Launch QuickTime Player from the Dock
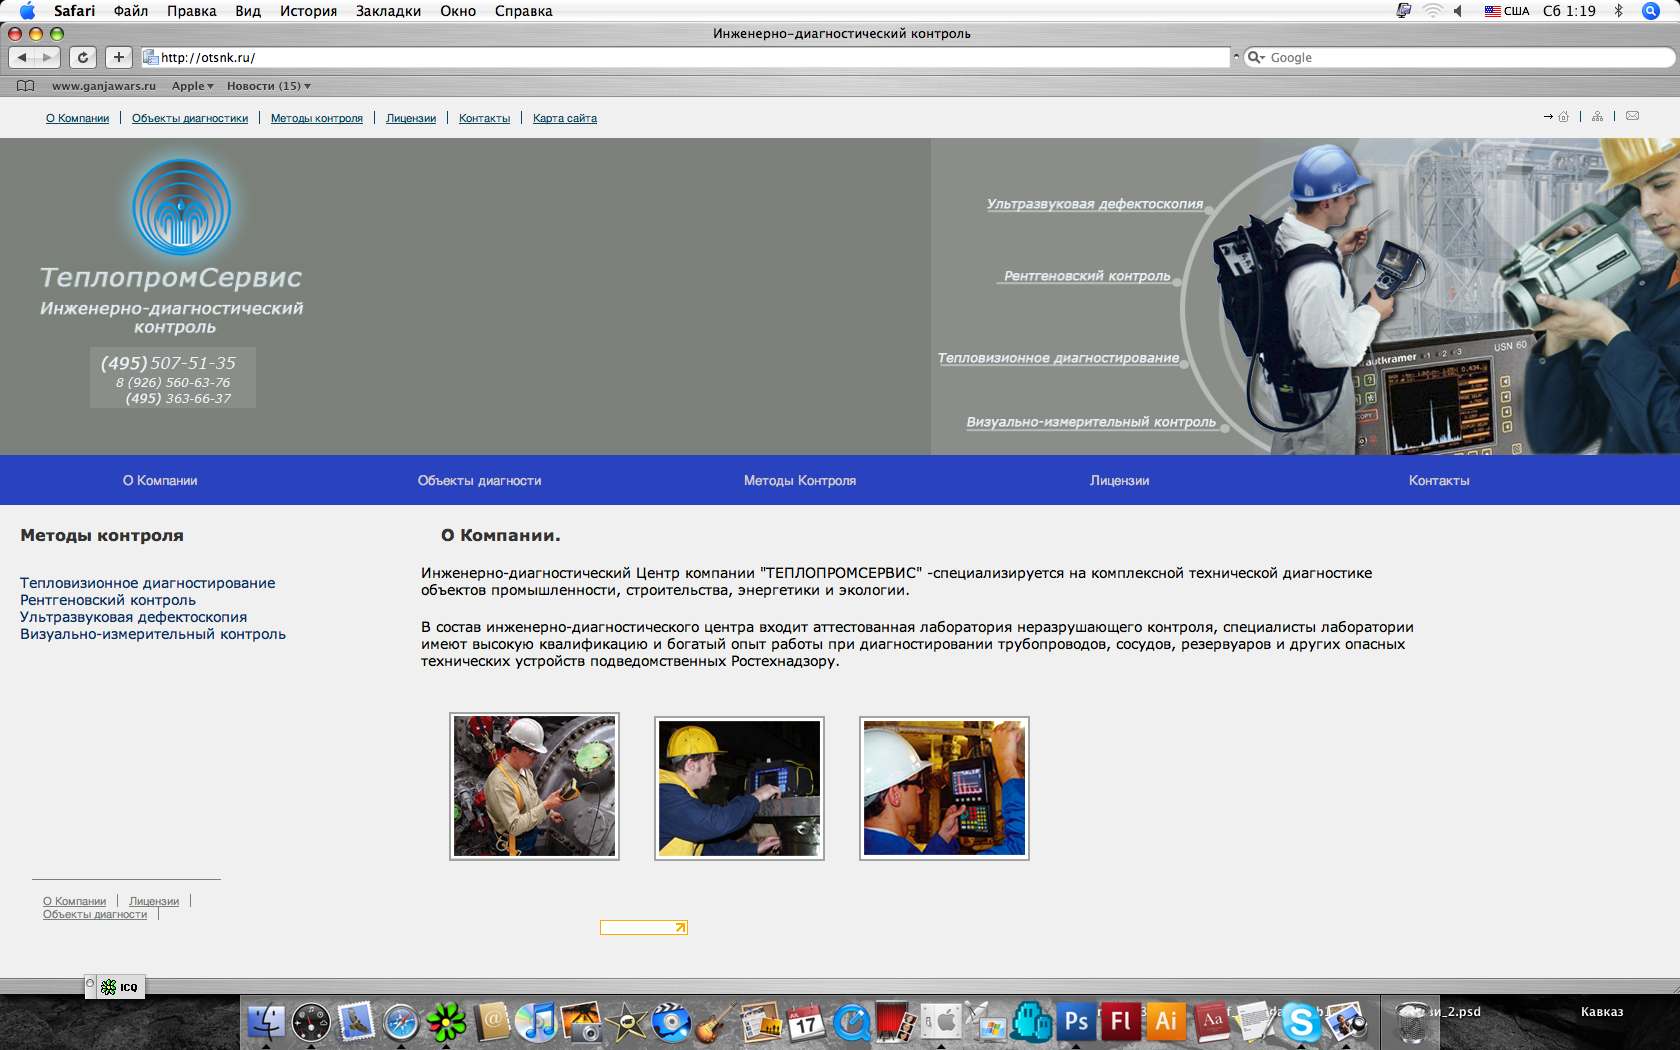The height and width of the screenshot is (1050, 1680). coord(851,1022)
